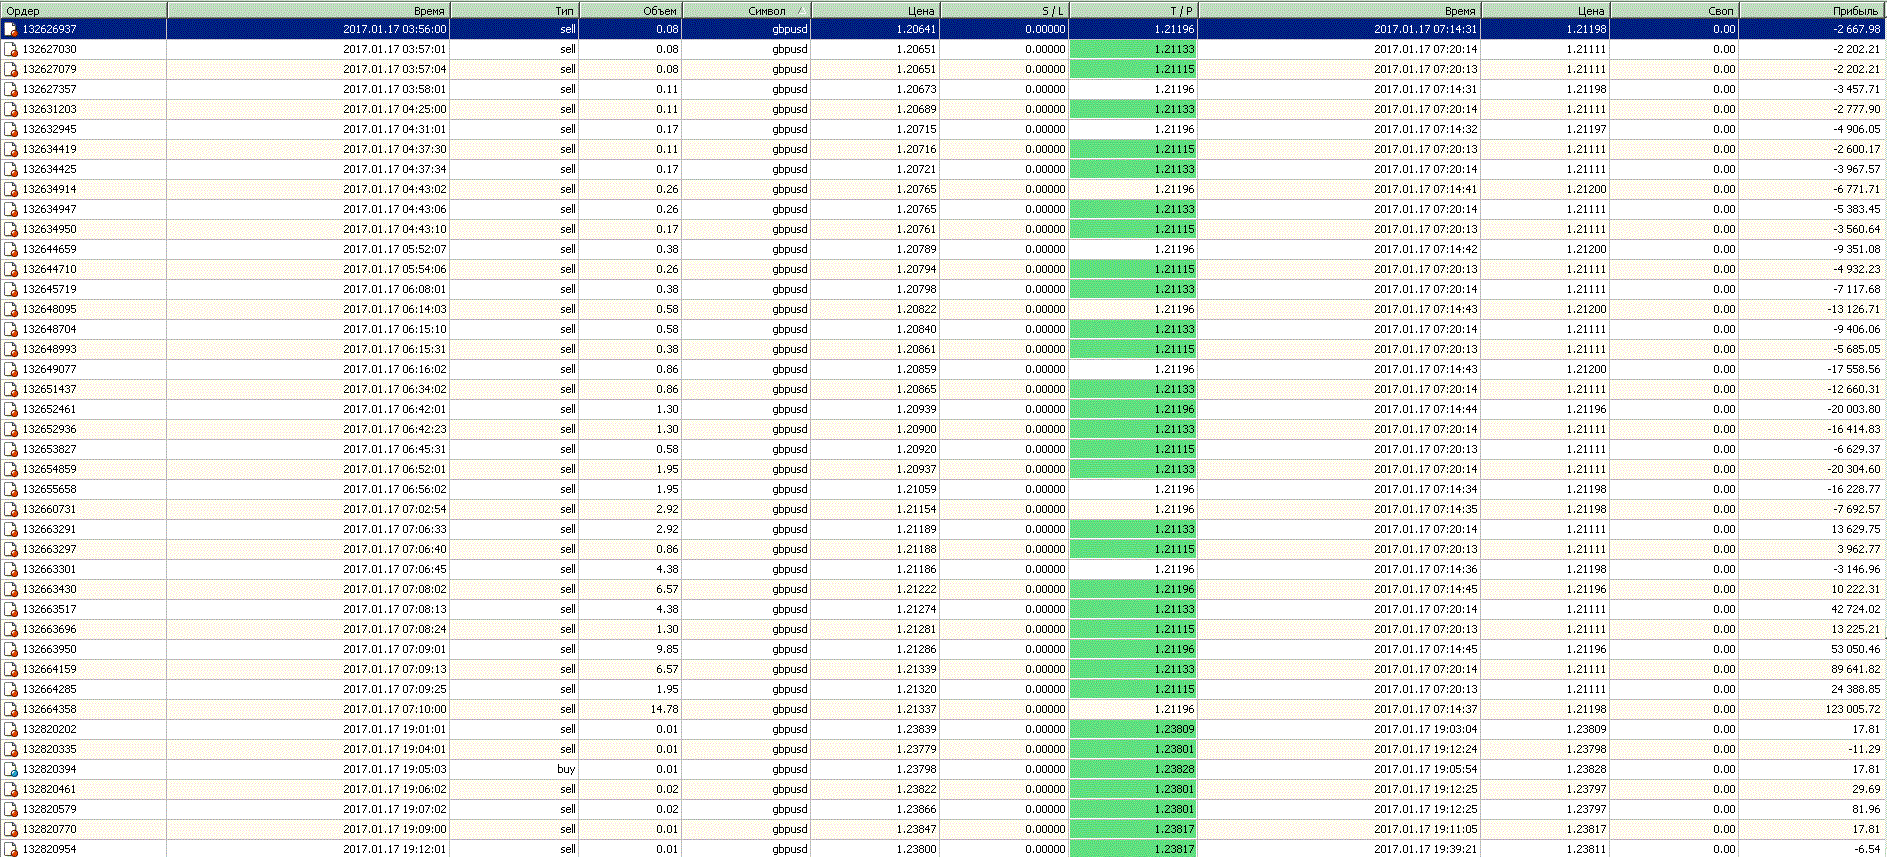The height and width of the screenshot is (857, 1887).
Task: Click the open price 1.23866
Action: tap(916, 809)
